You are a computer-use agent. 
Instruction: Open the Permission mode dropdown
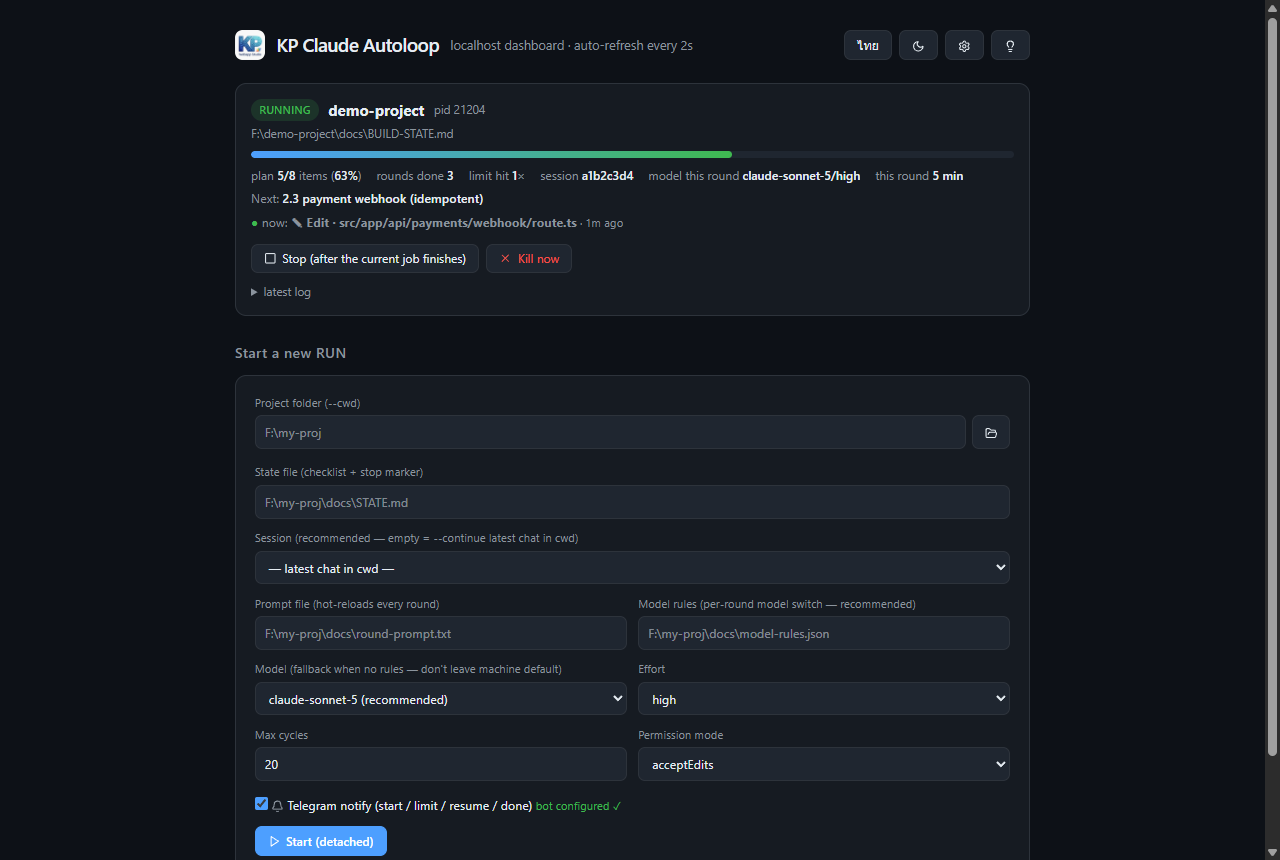point(824,764)
